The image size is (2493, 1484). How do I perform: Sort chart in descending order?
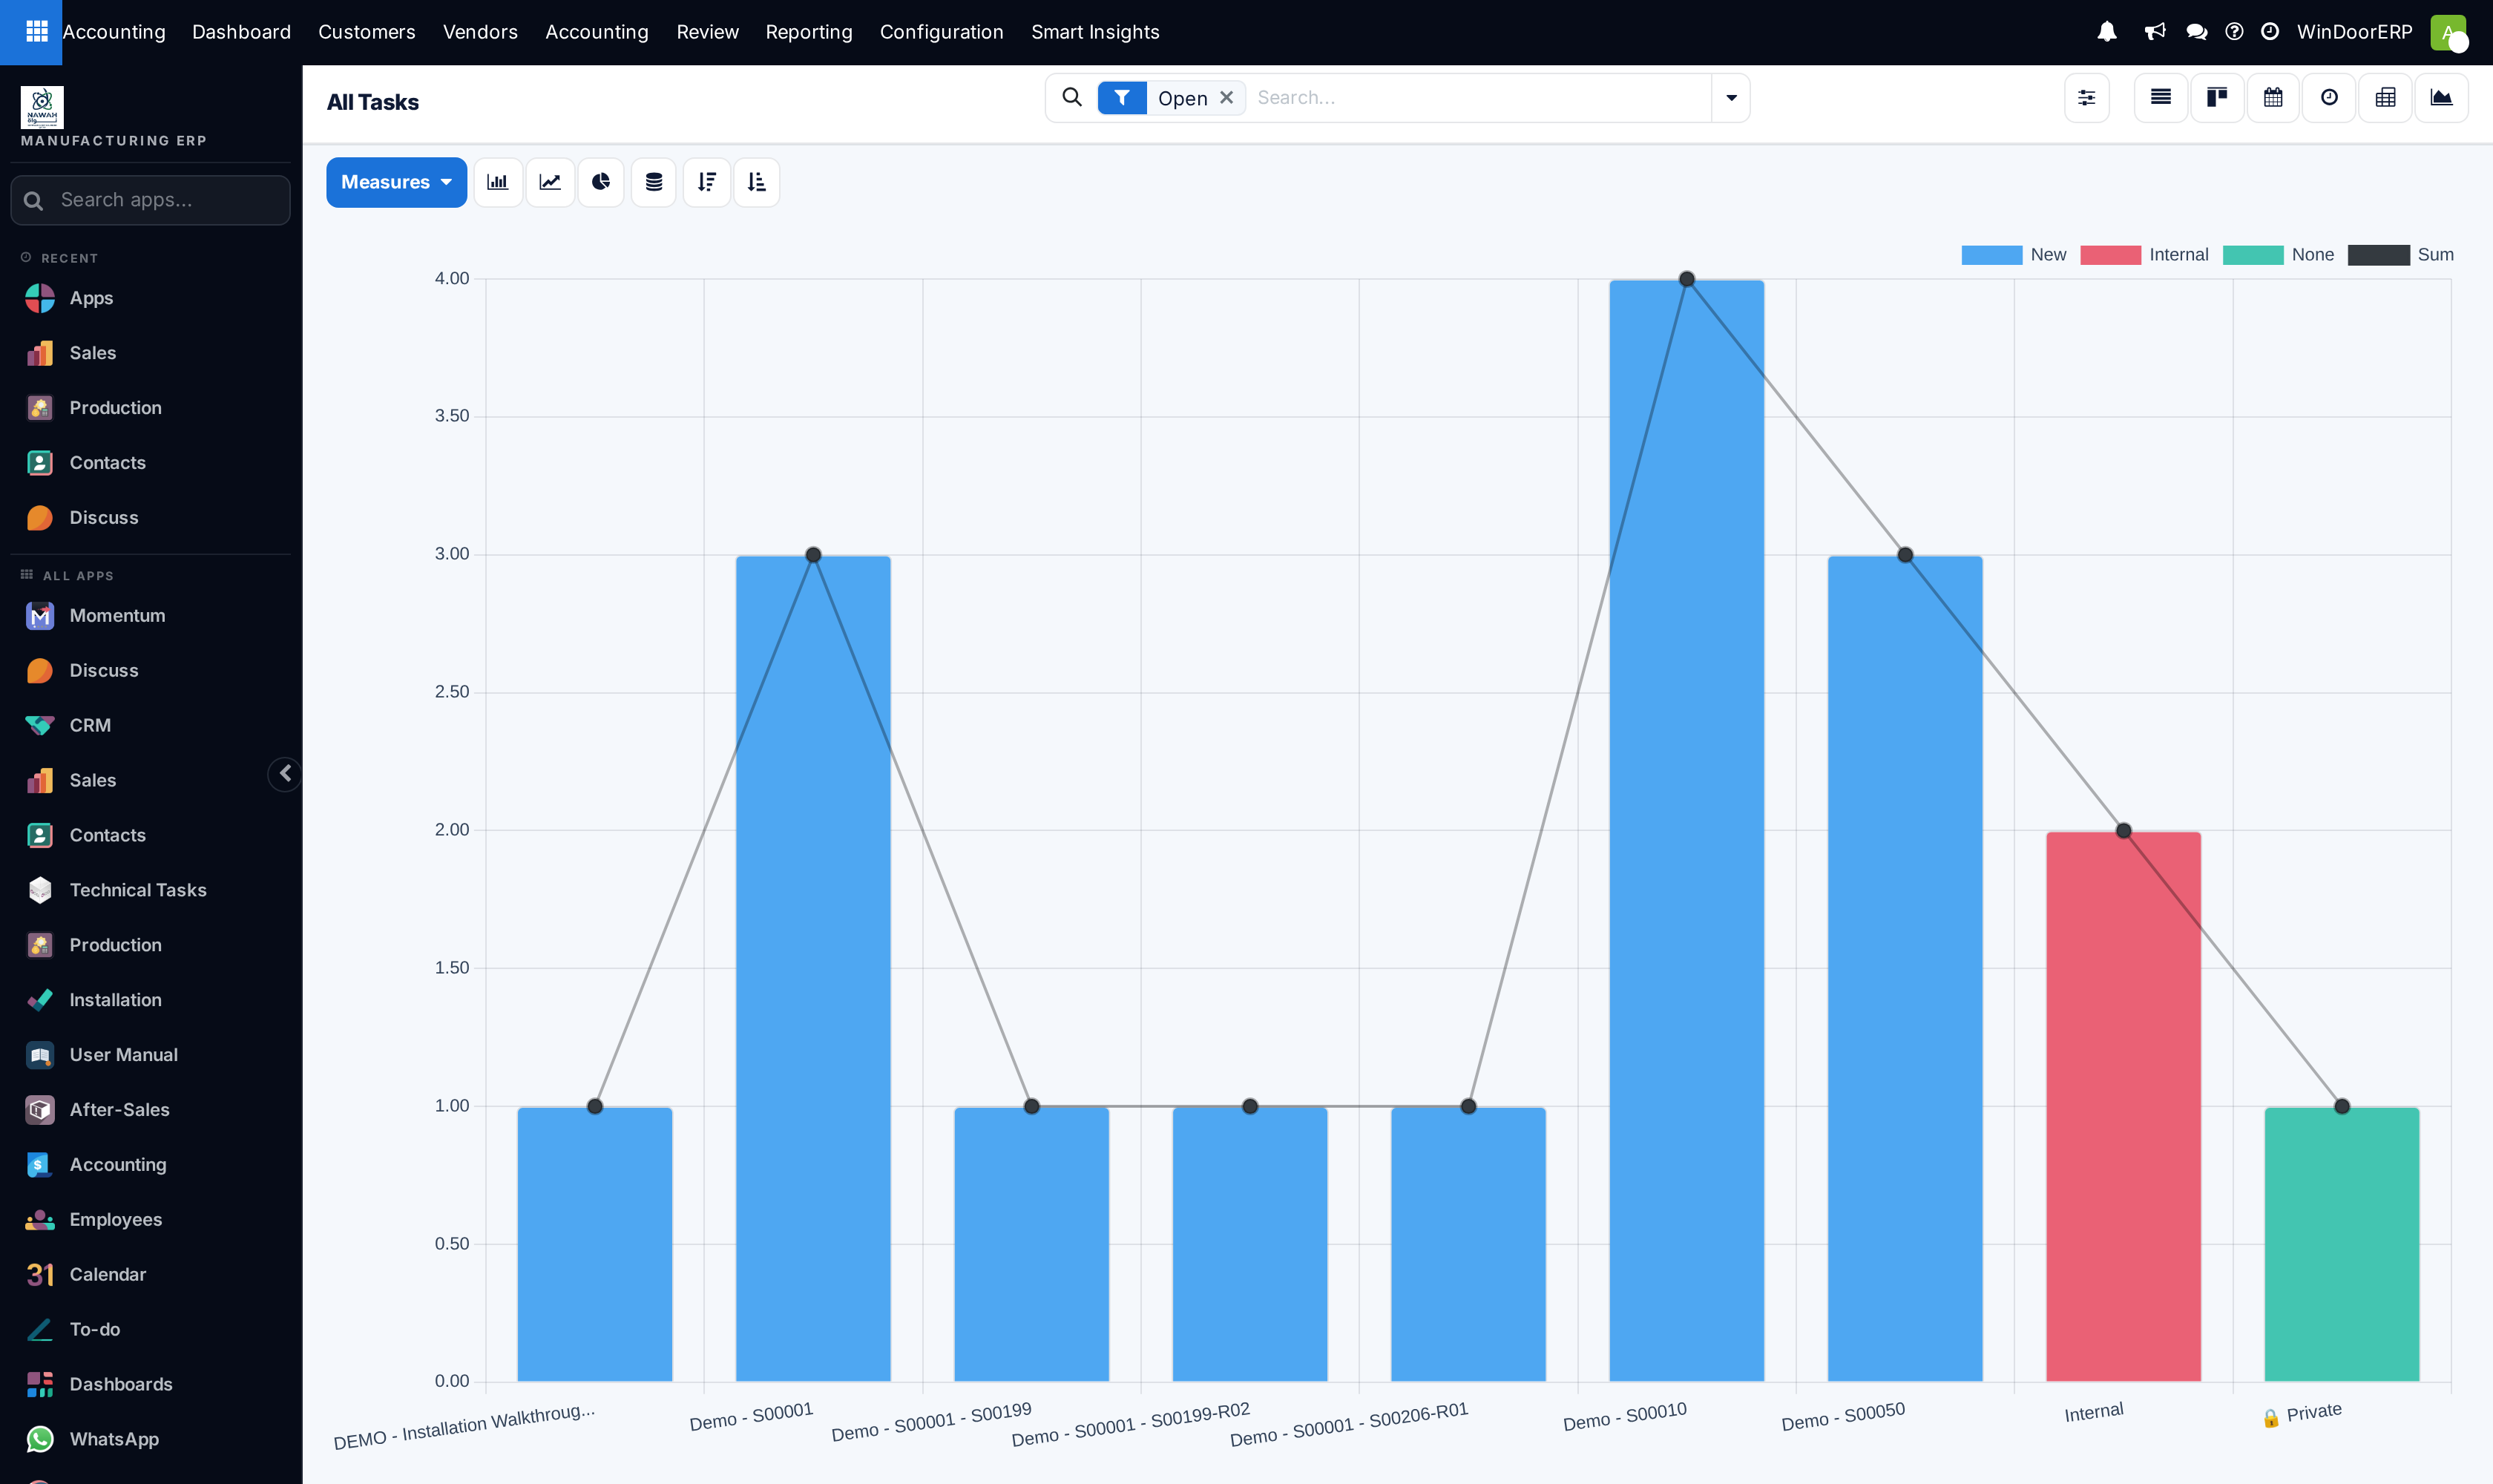(x=707, y=182)
